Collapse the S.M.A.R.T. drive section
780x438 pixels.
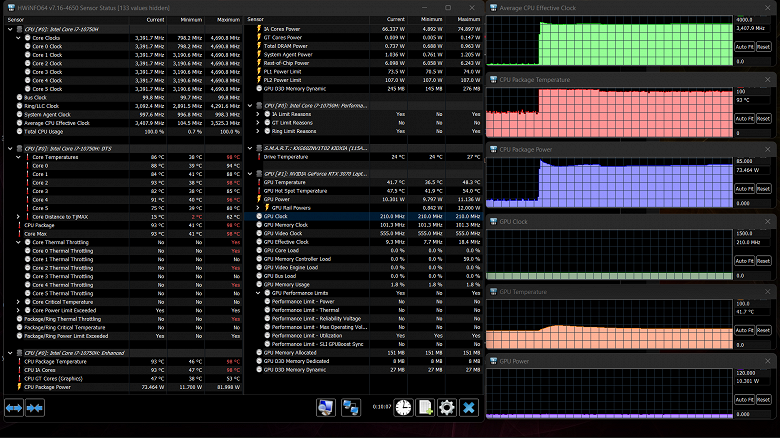pos(250,148)
